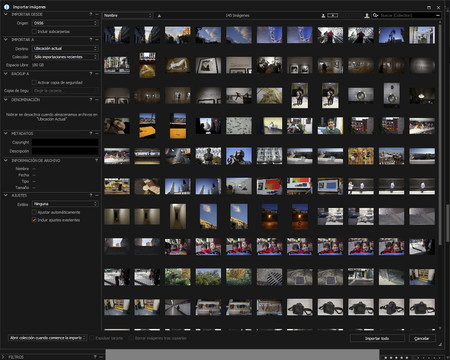Viewport: 450px width, 360px height.
Task: Click the Cancelar button
Action: (x=422, y=338)
